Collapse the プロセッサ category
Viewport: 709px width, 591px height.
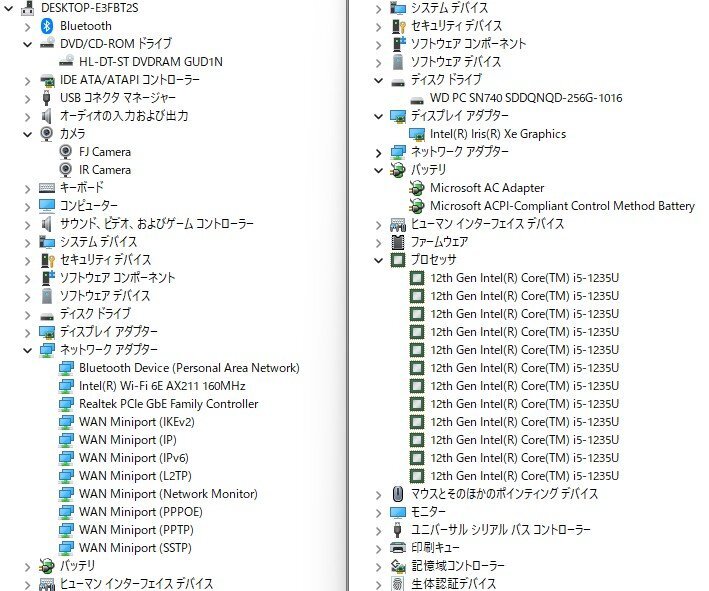[x=378, y=260]
